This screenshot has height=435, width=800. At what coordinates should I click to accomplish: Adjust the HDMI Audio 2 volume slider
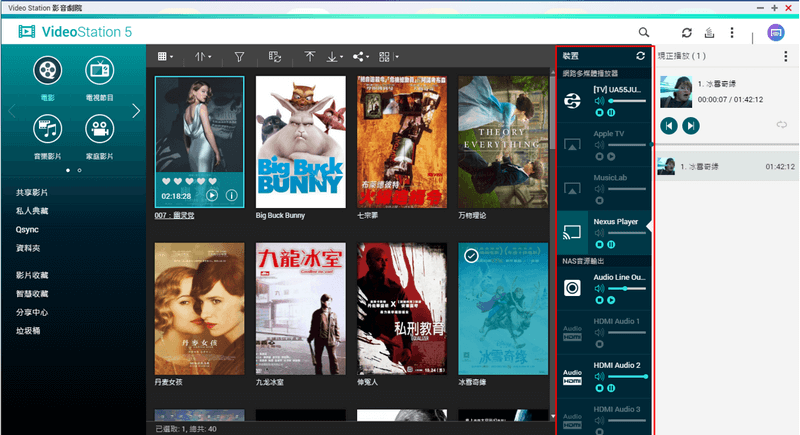click(x=628, y=376)
